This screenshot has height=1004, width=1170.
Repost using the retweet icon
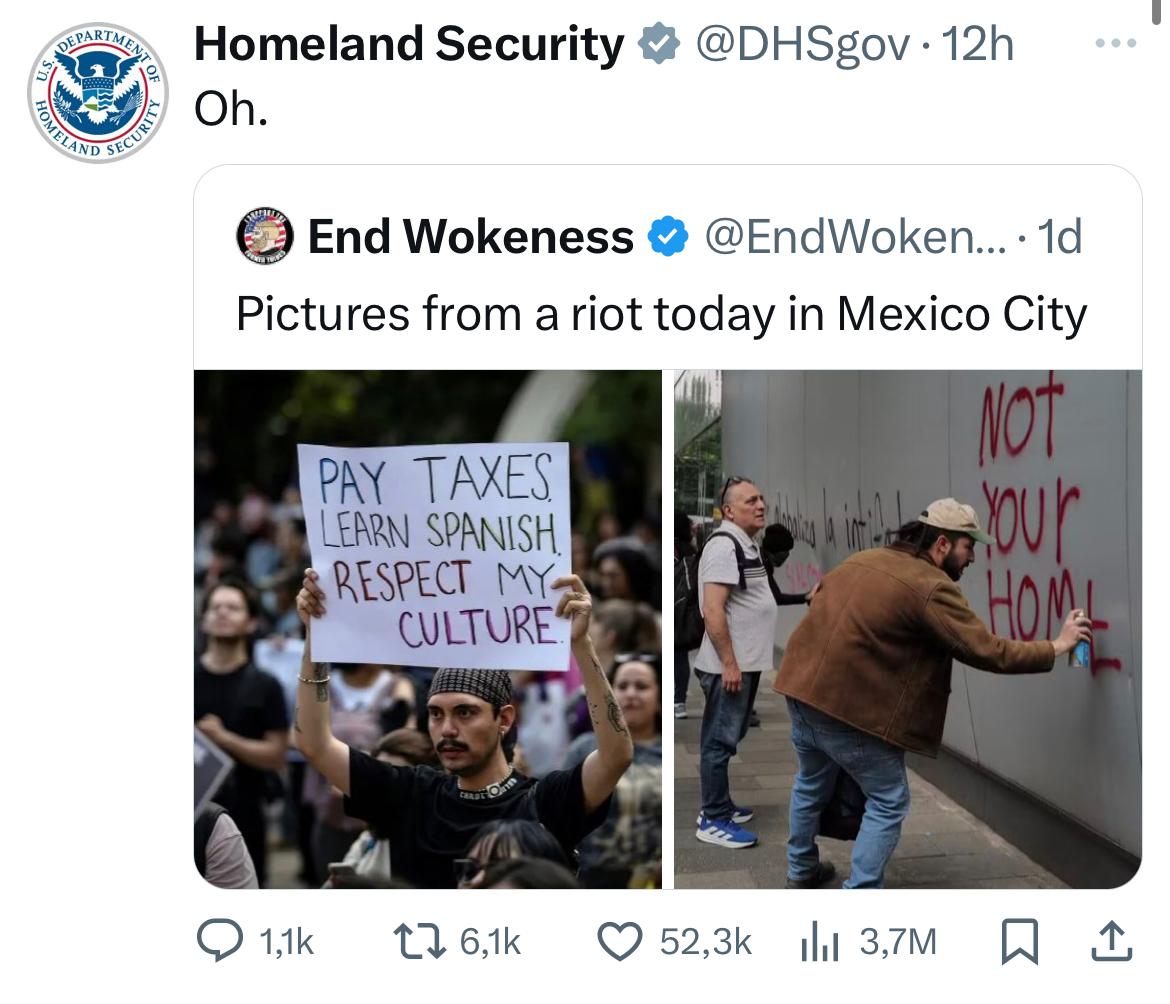click(x=419, y=941)
